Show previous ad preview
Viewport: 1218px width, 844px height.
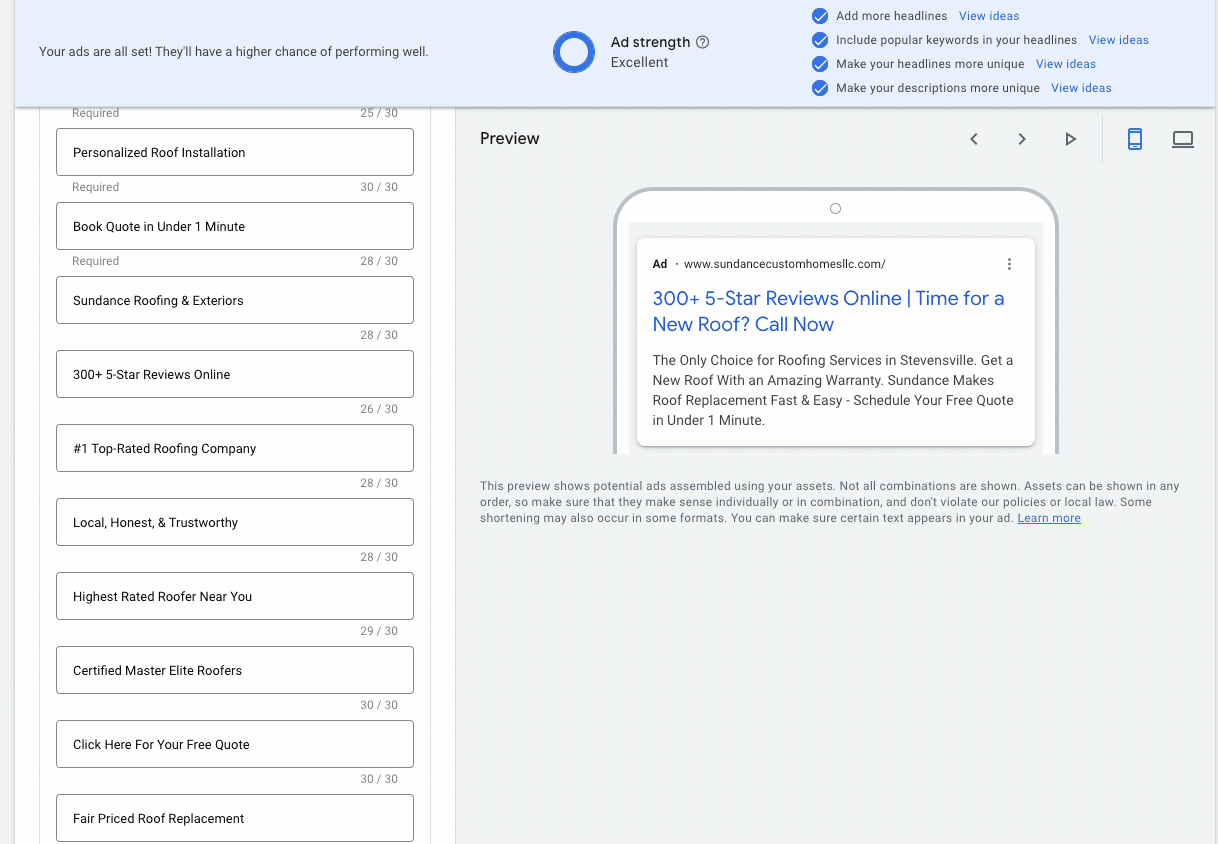tap(974, 139)
